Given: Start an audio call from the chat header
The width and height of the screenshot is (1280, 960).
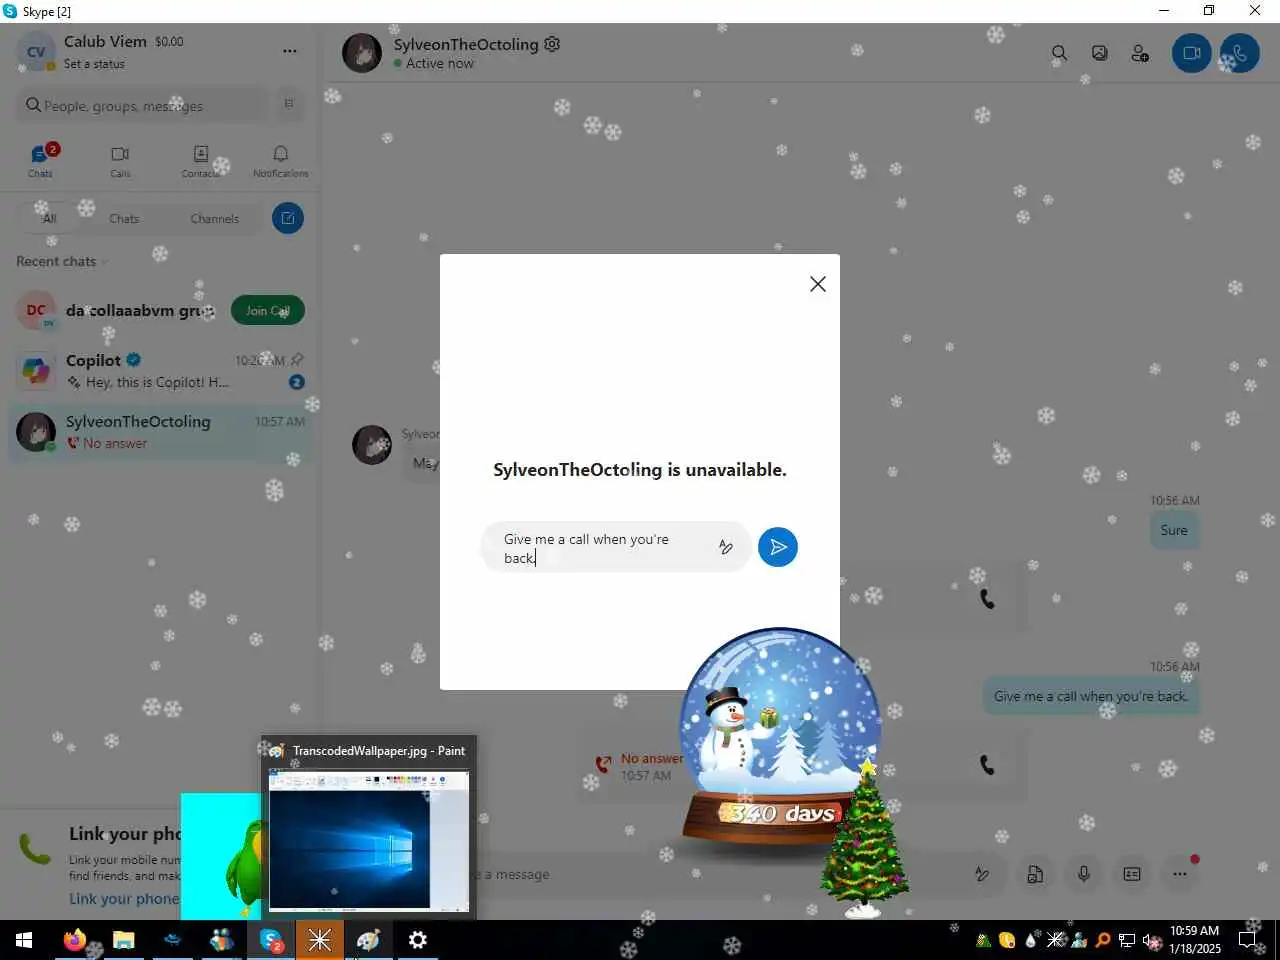Looking at the screenshot, I should [x=1240, y=53].
